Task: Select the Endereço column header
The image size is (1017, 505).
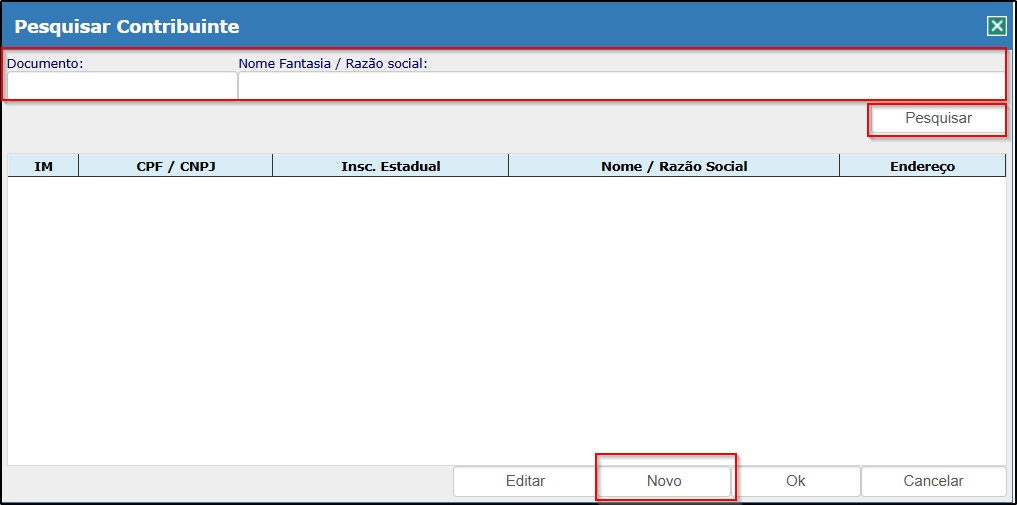Action: pos(922,166)
